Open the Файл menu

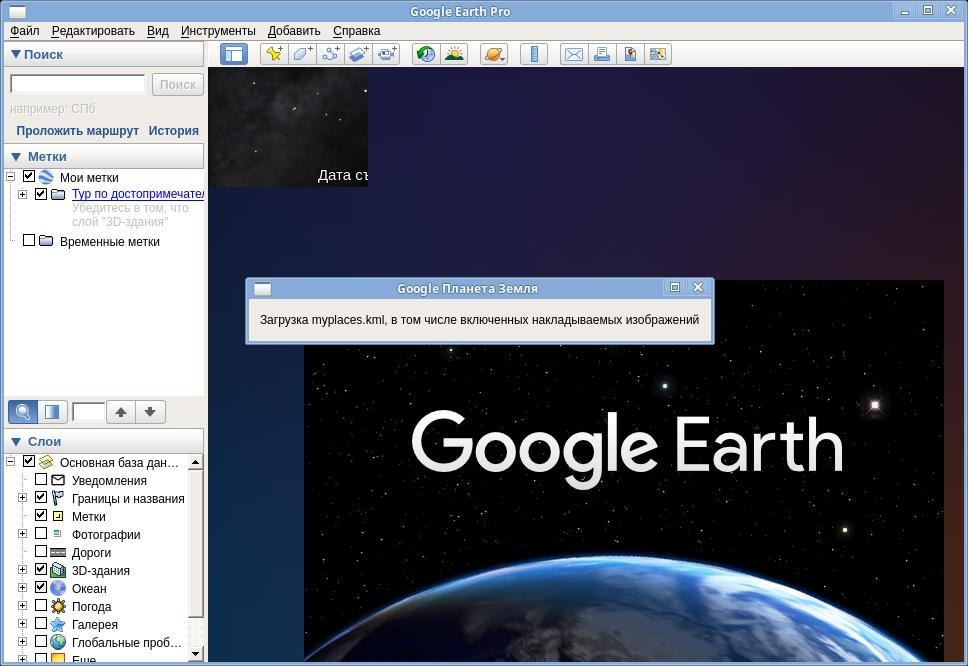point(25,31)
